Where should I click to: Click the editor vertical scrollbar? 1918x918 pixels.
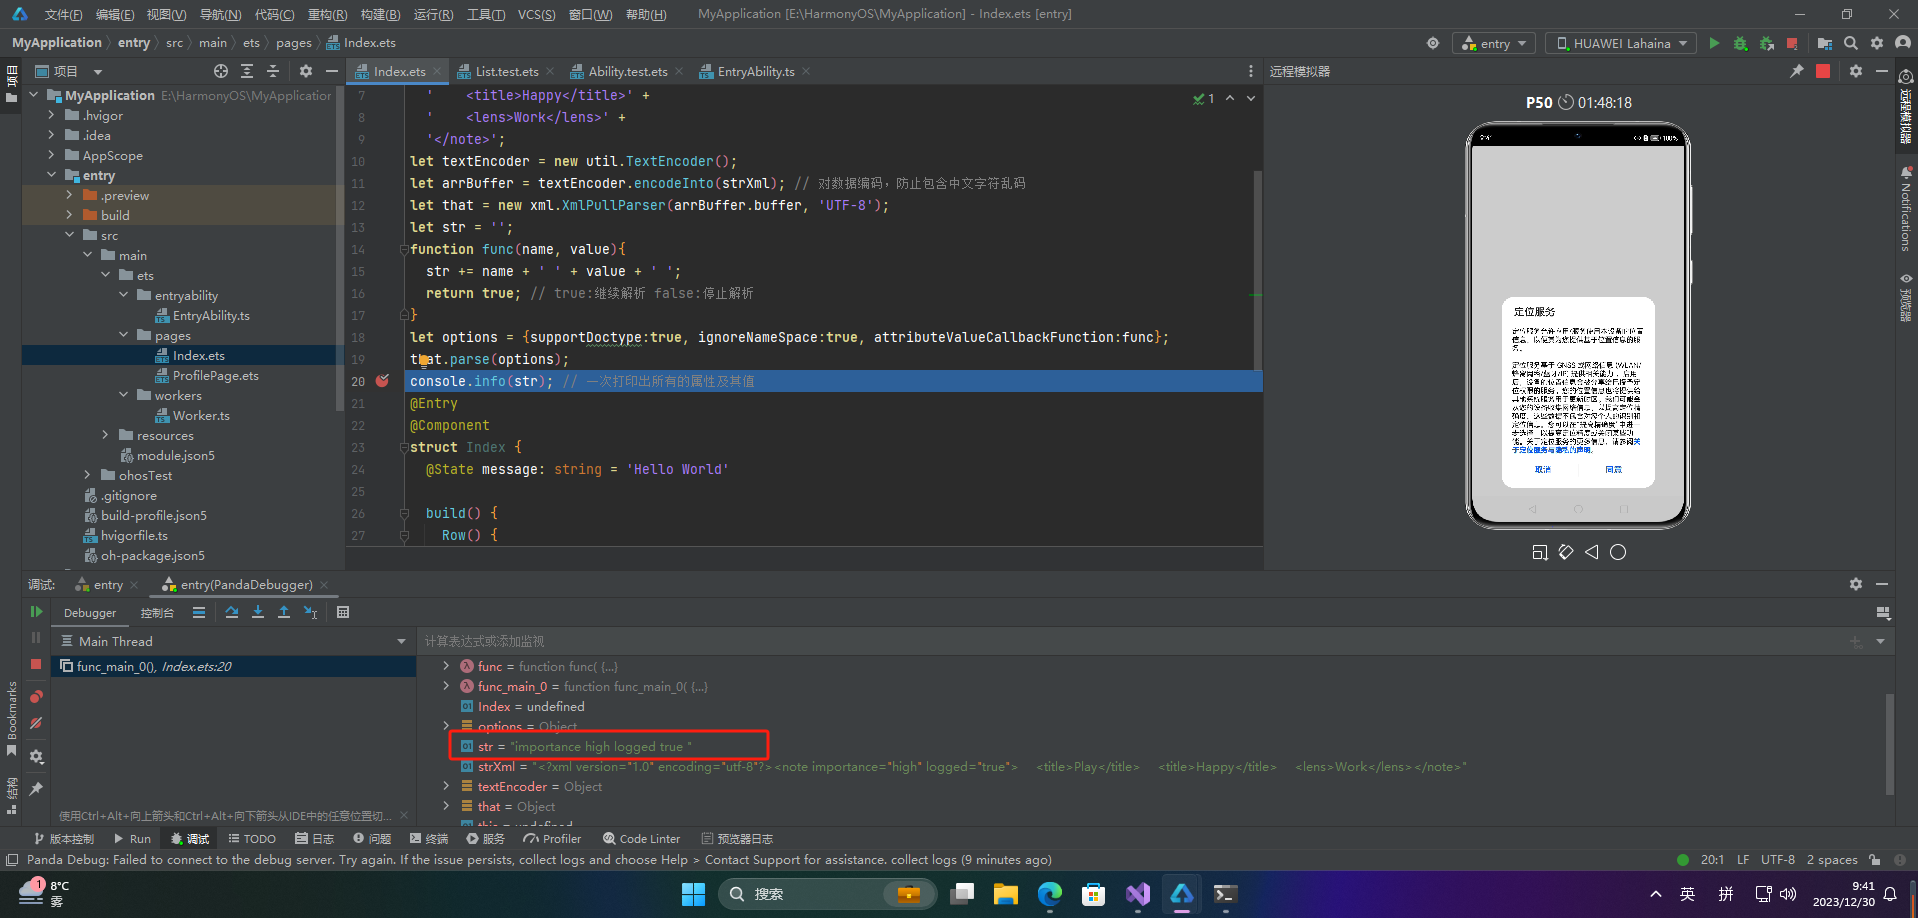pyautogui.click(x=1257, y=270)
